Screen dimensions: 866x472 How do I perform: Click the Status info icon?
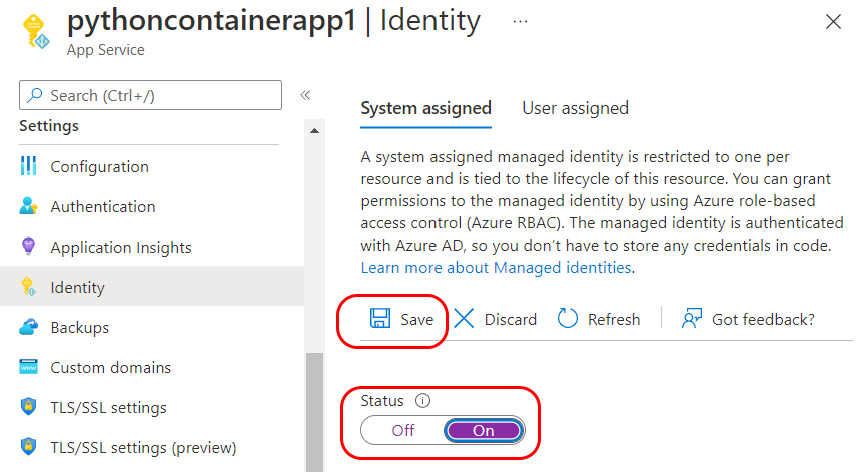422,401
